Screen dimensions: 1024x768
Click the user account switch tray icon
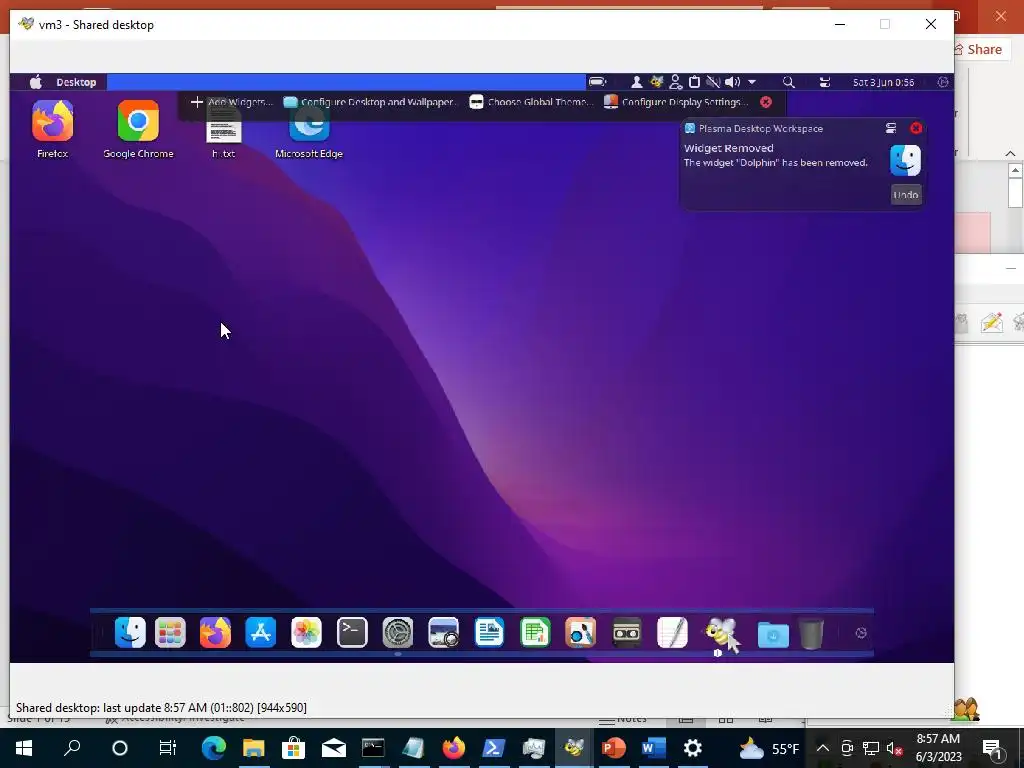675,82
